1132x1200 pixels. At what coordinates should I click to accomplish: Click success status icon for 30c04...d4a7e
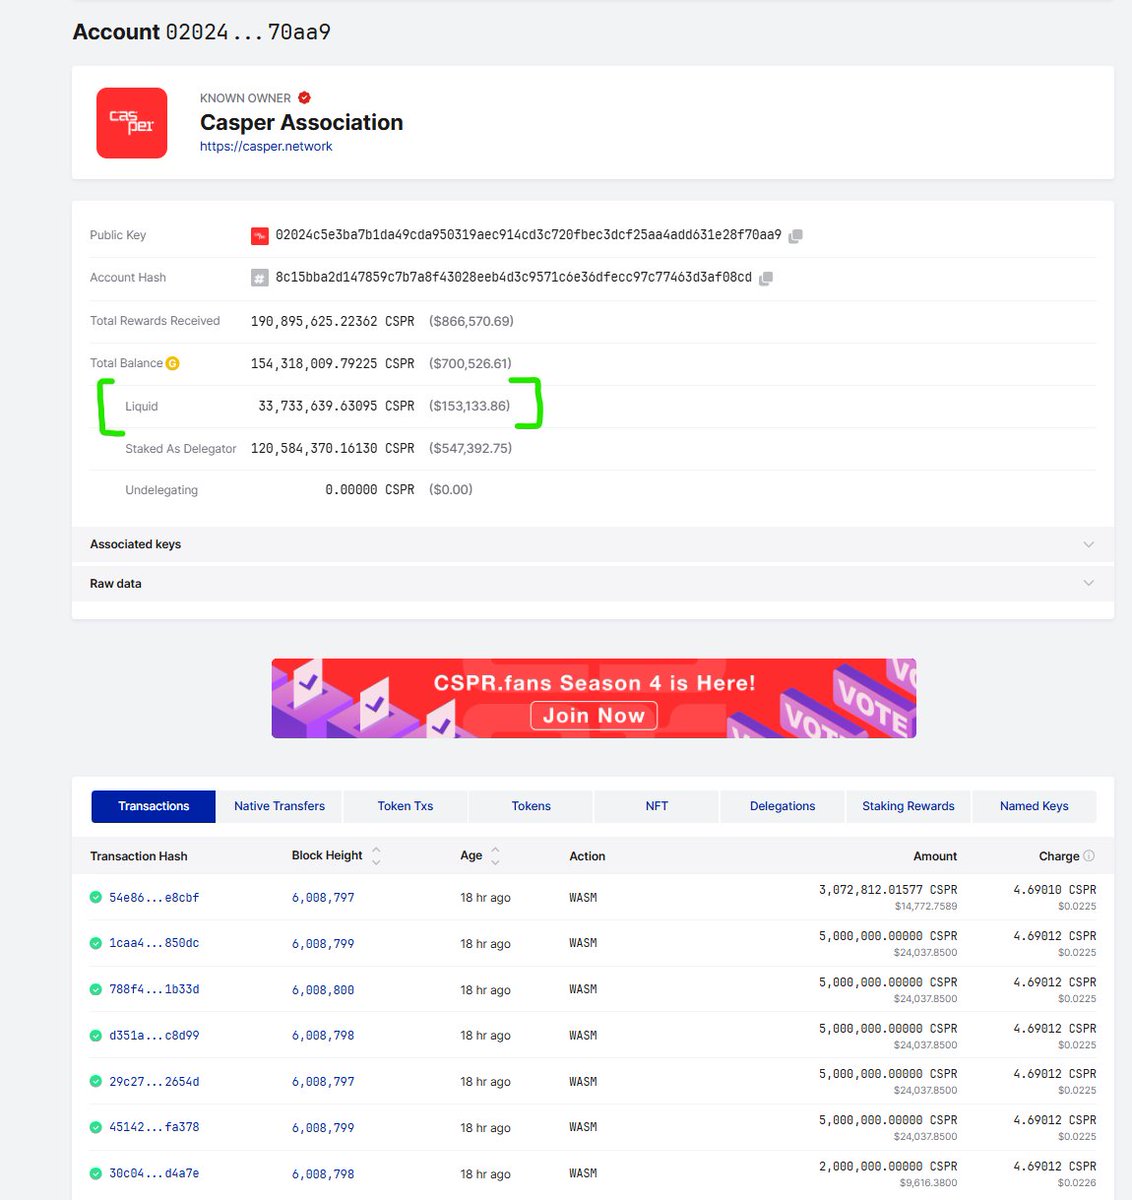pyautogui.click(x=96, y=1173)
